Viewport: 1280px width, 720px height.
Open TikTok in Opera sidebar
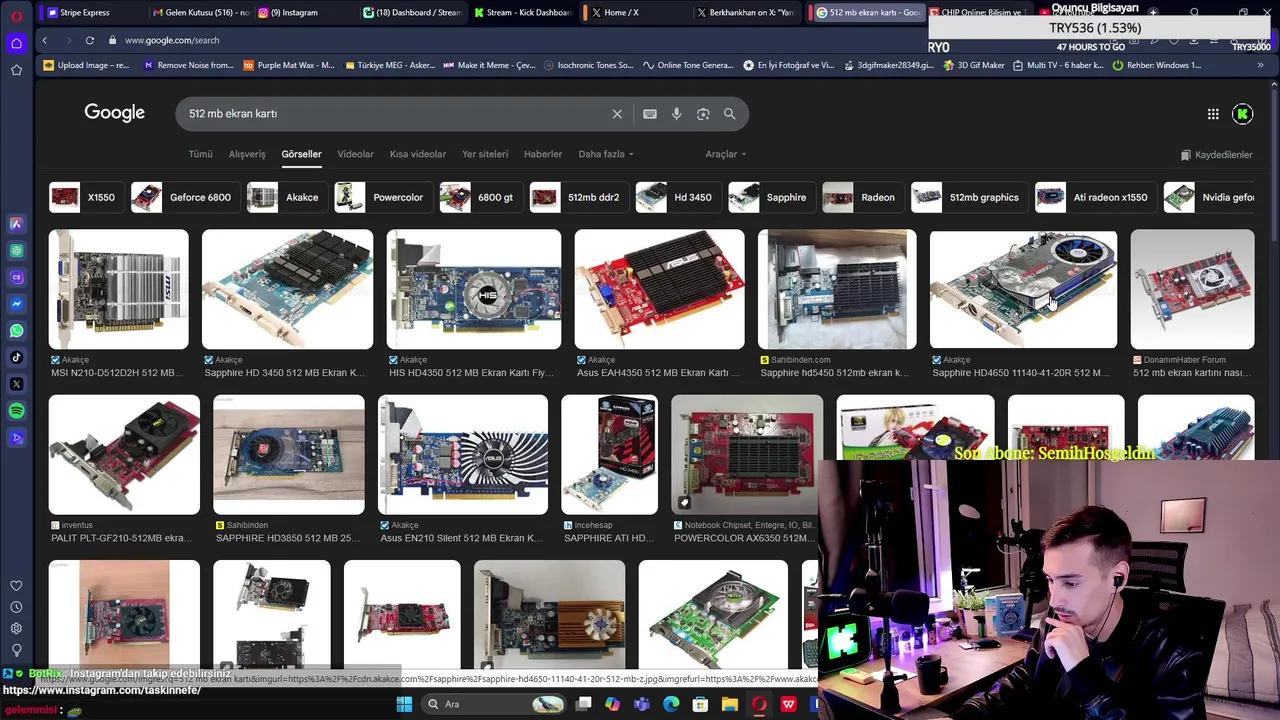(x=16, y=357)
